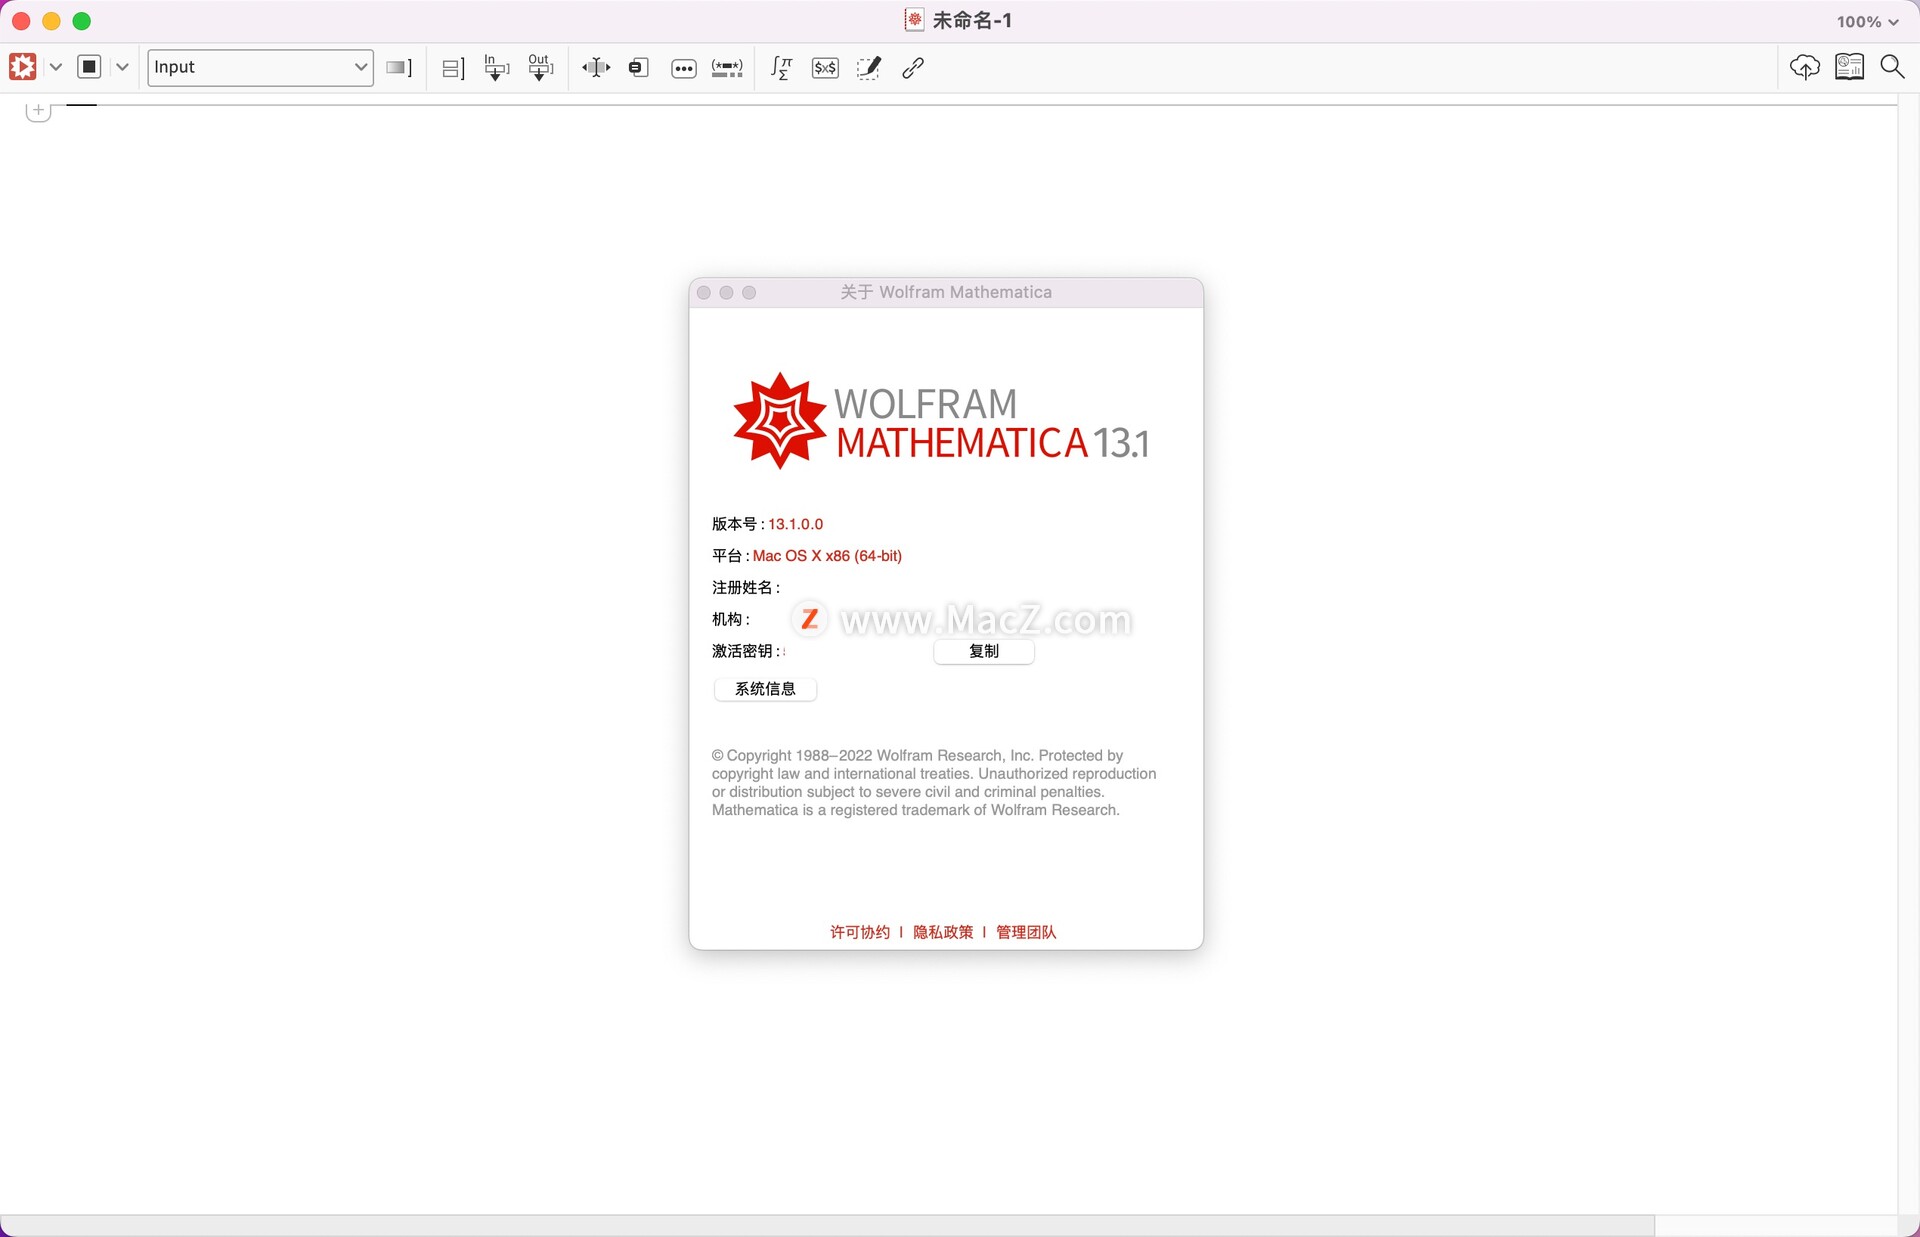
Task: Click the inline cell insertion icon
Action: 639,68
